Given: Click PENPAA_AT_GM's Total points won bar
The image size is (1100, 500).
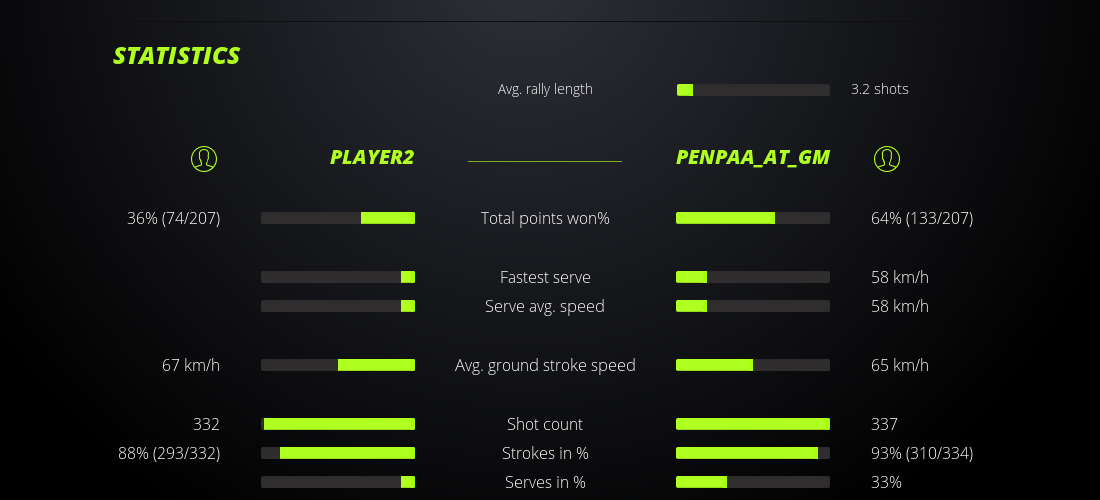Looking at the screenshot, I should [753, 218].
